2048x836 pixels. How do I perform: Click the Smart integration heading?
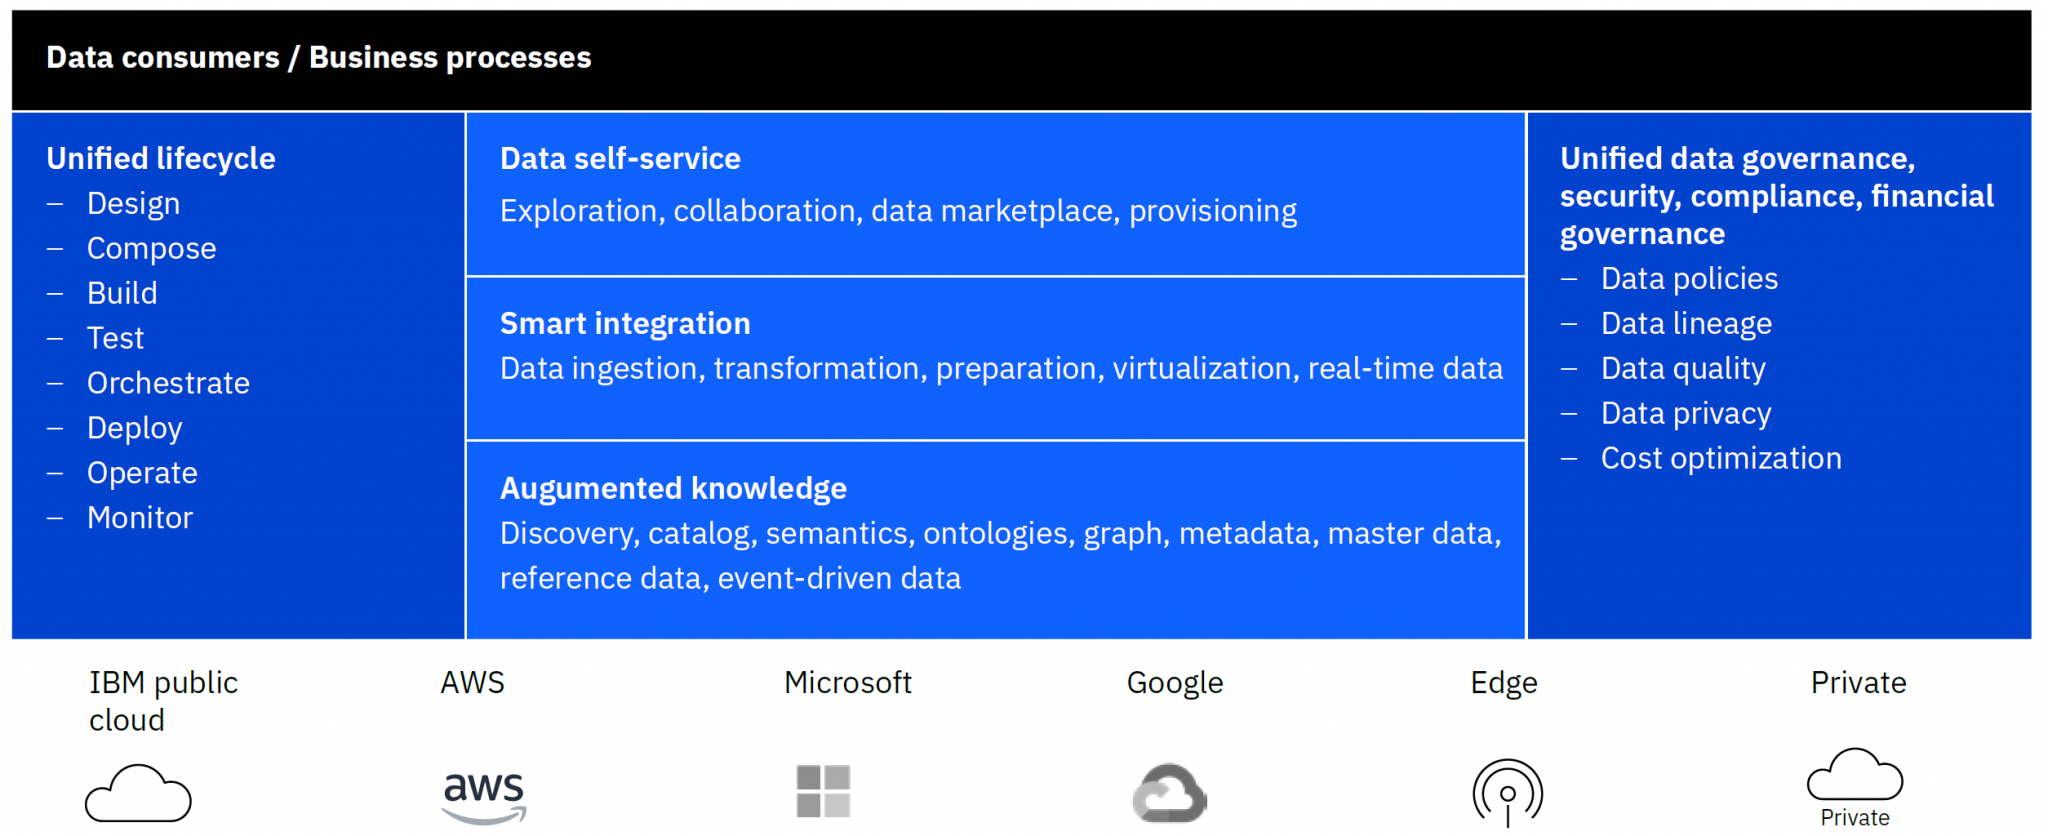pyautogui.click(x=625, y=324)
